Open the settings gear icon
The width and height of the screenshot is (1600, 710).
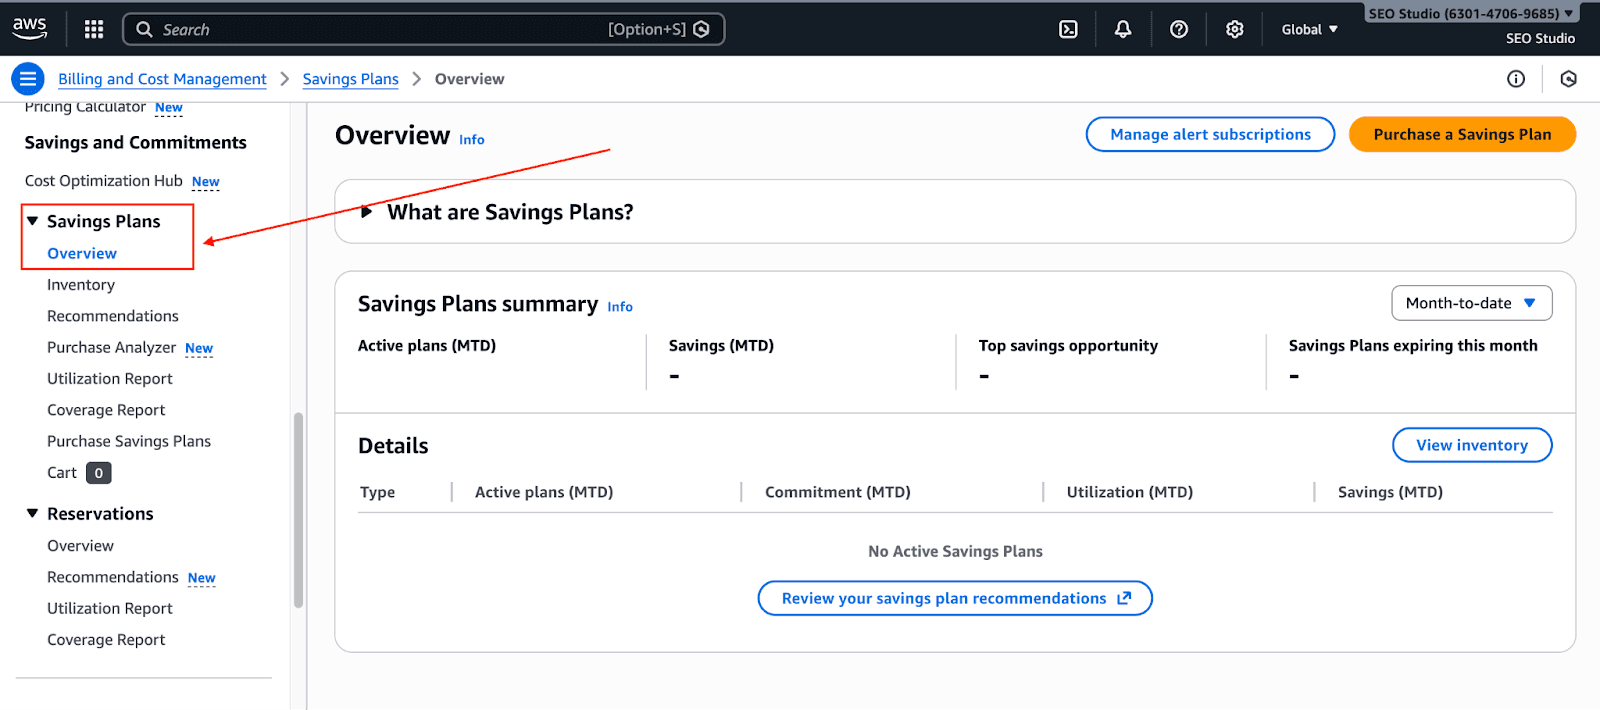1235,29
